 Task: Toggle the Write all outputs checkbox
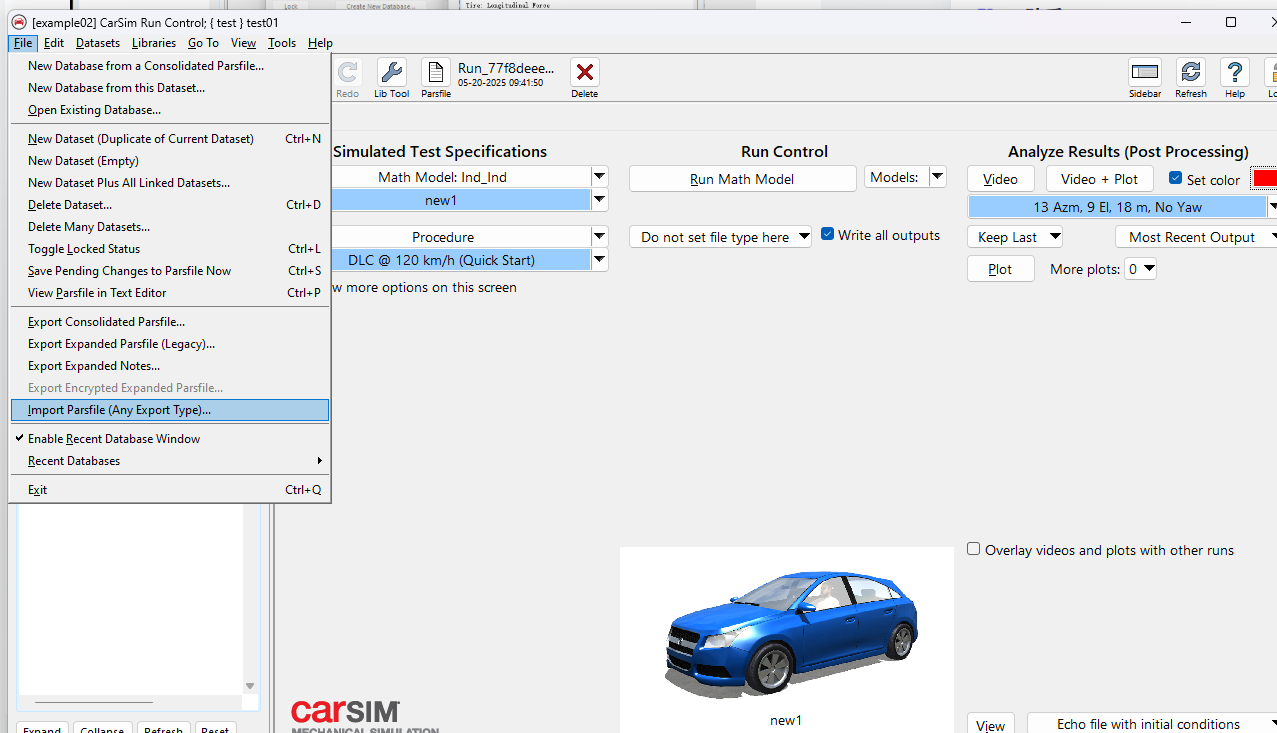[827, 234]
